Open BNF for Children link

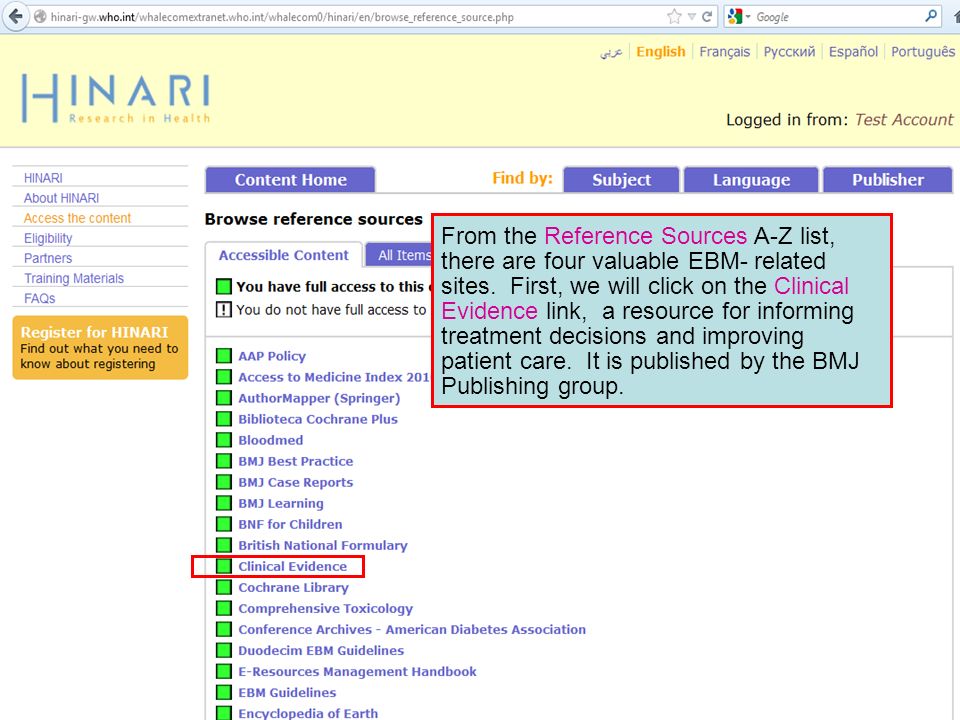[x=290, y=525]
